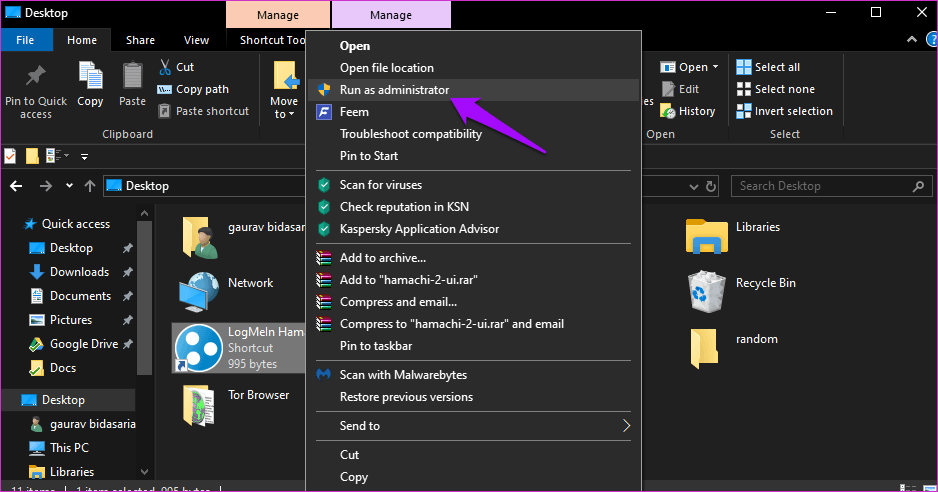
Task: Open the History option in ribbon
Action: pyautogui.click(x=688, y=111)
